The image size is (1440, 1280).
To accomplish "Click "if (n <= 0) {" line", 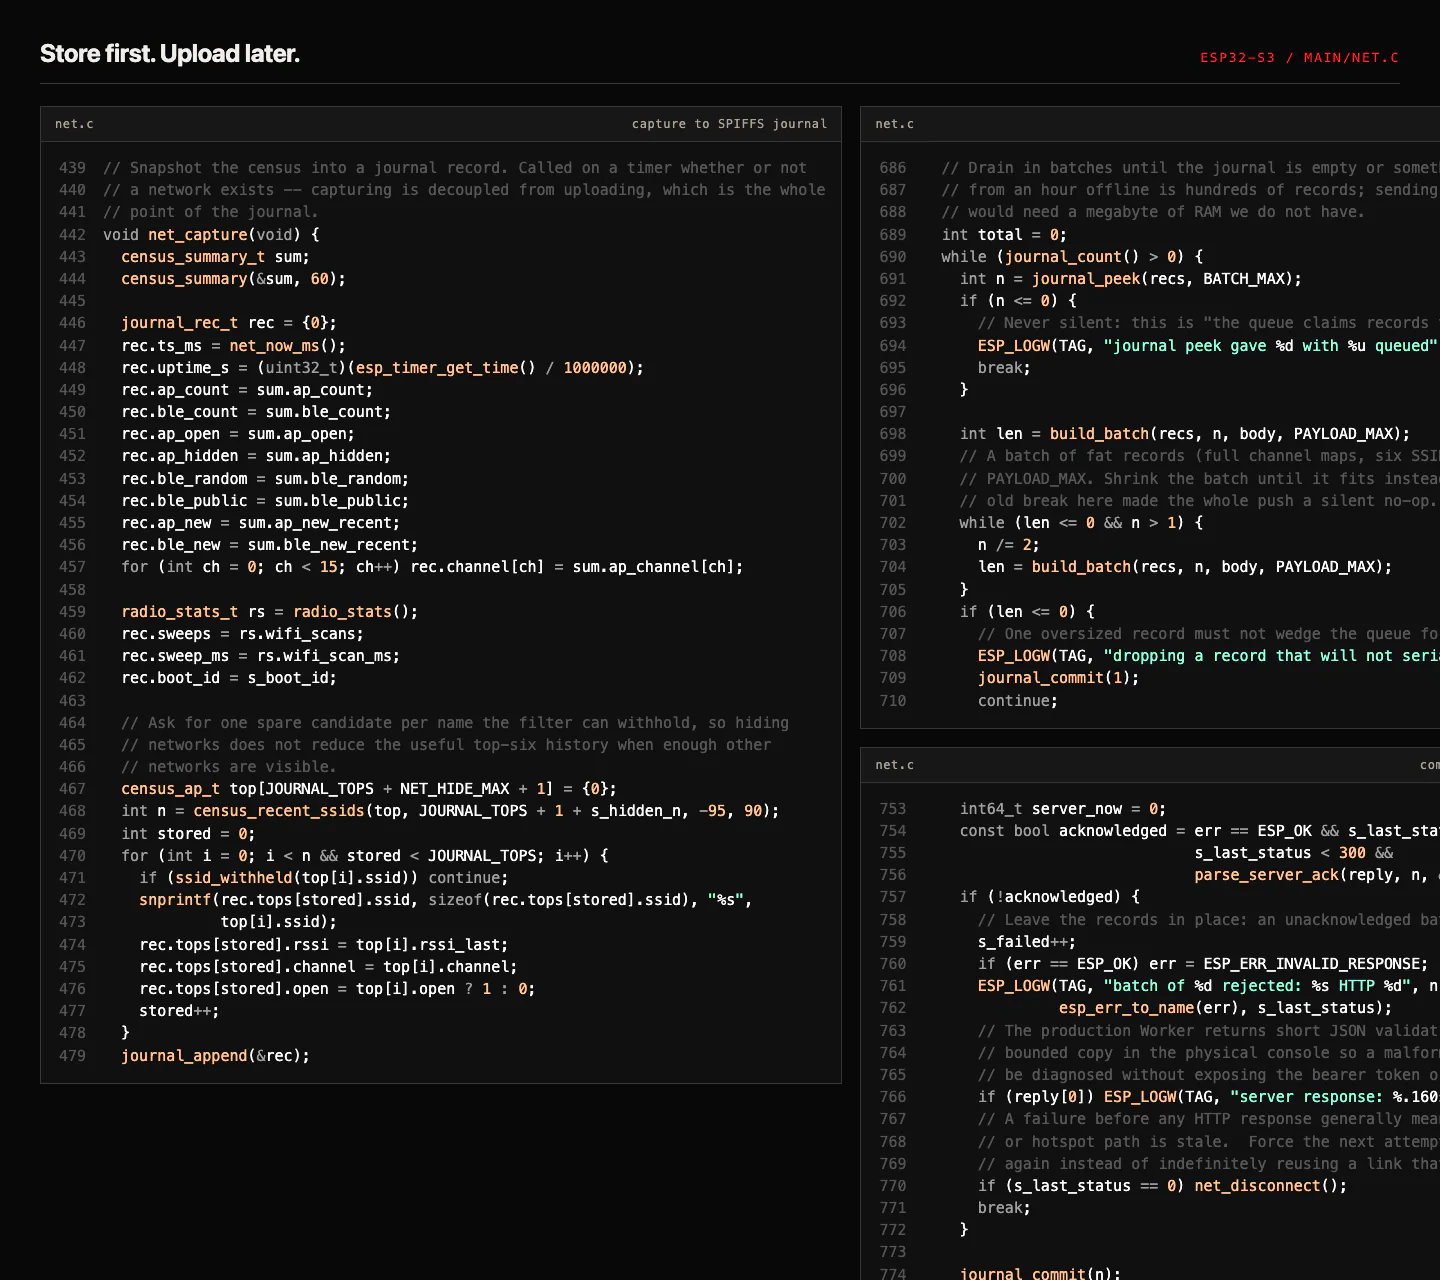I will pos(1018,301).
